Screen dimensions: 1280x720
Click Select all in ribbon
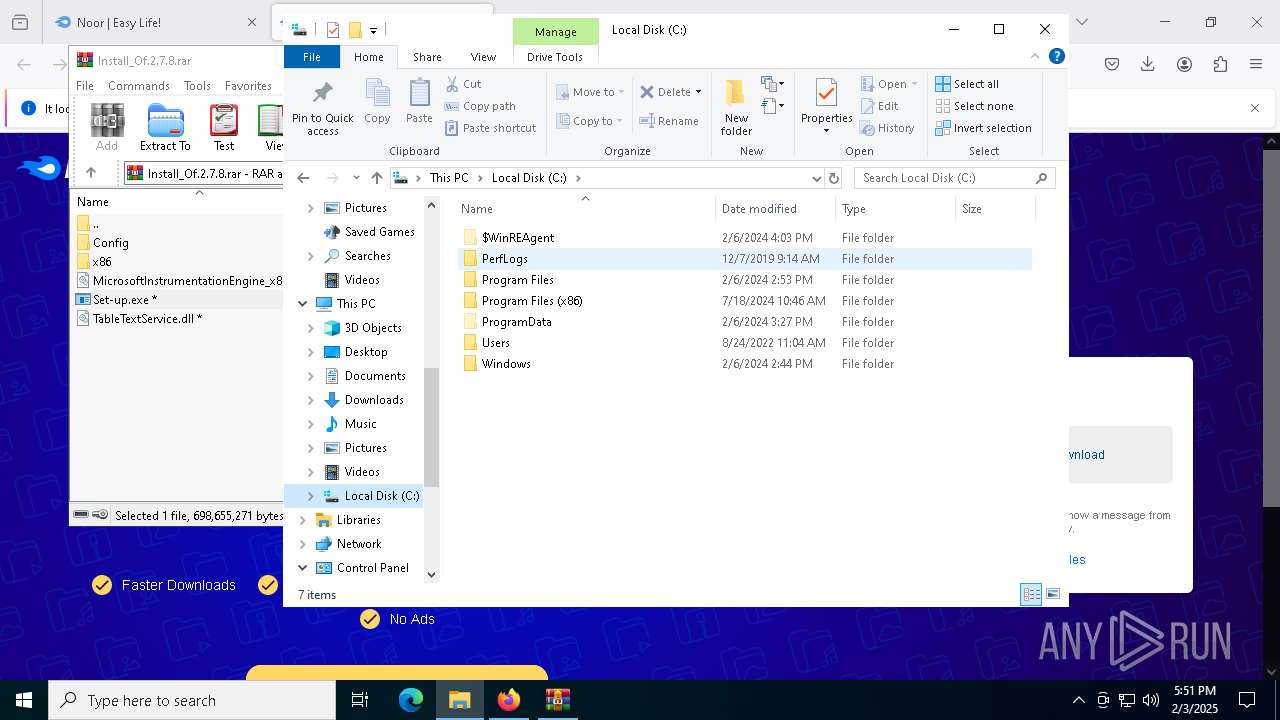pos(967,84)
